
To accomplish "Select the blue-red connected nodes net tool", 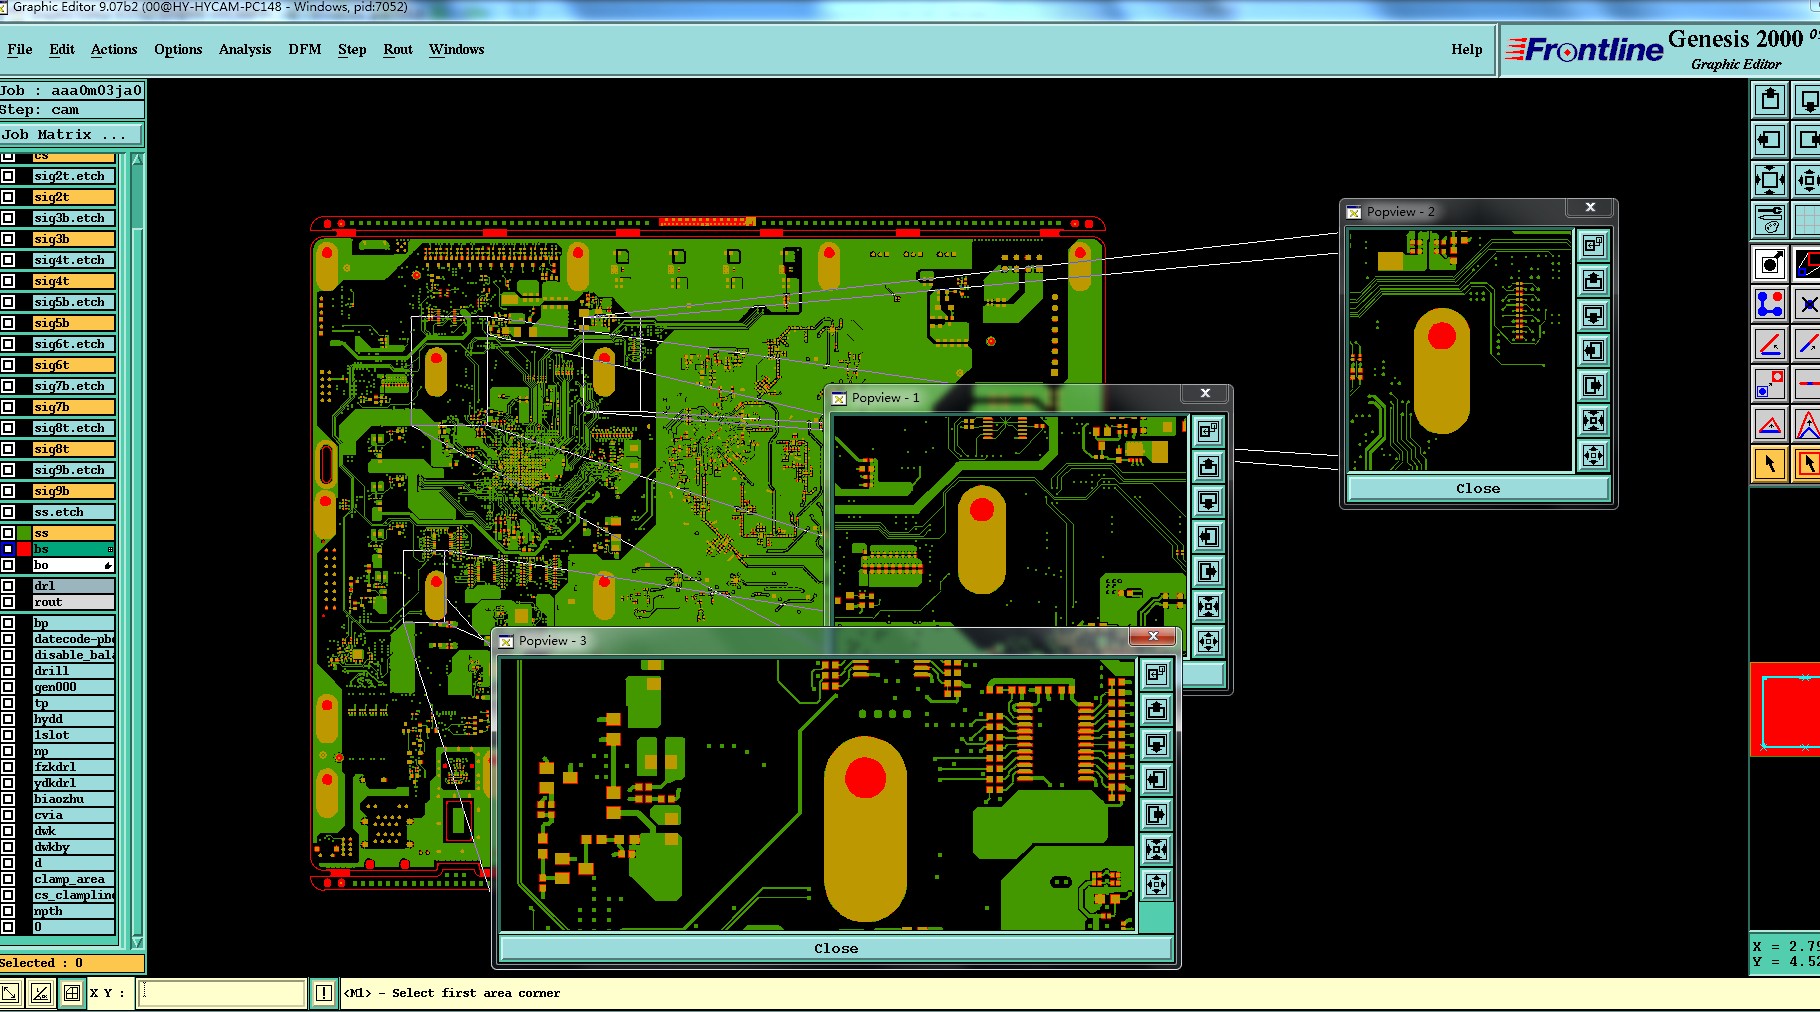I will pos(1770,304).
